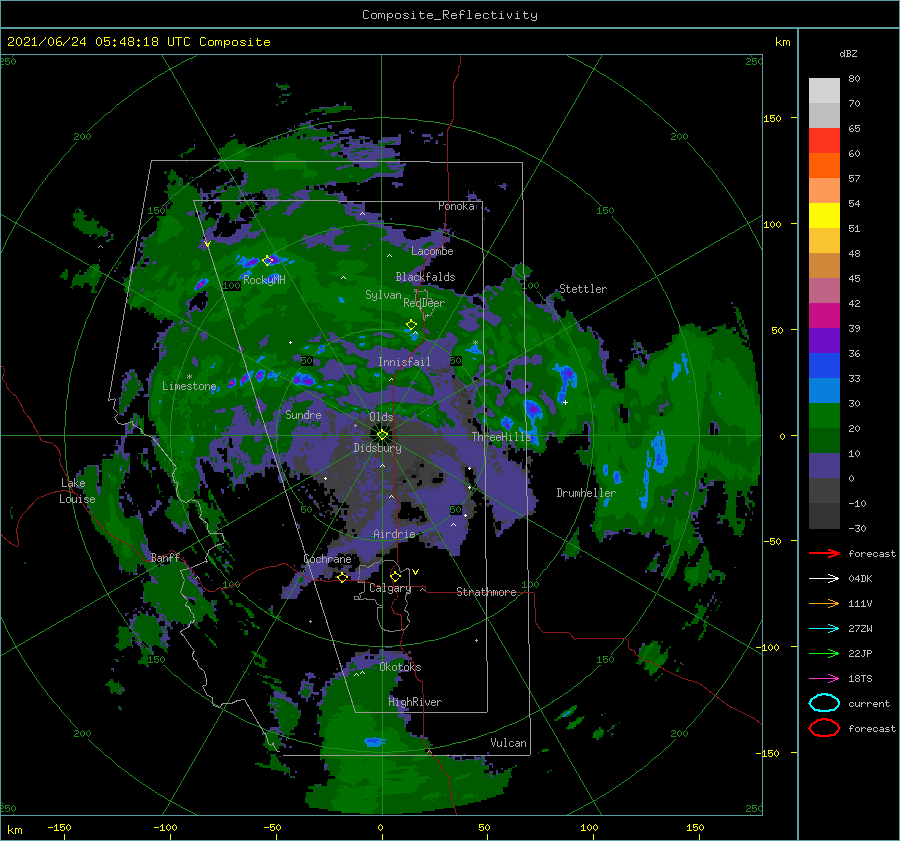Click the orange 111V arrow in legend
The image size is (900, 841).
point(824,603)
